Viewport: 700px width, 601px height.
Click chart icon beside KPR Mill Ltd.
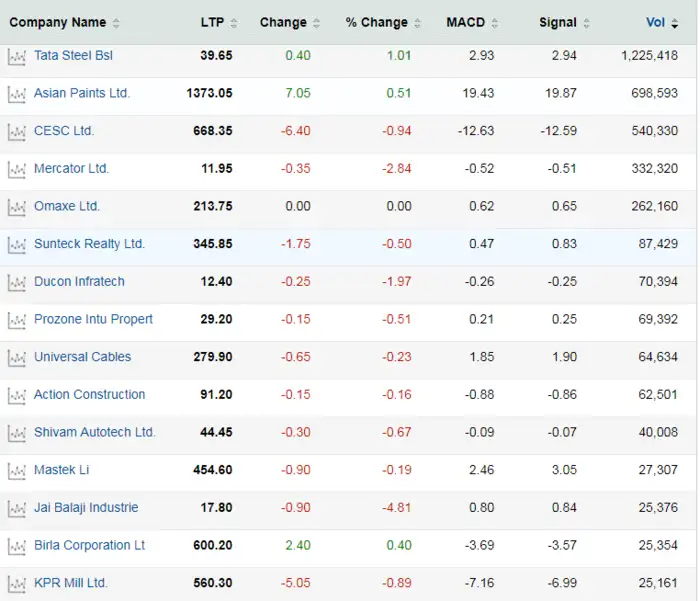tap(15, 584)
